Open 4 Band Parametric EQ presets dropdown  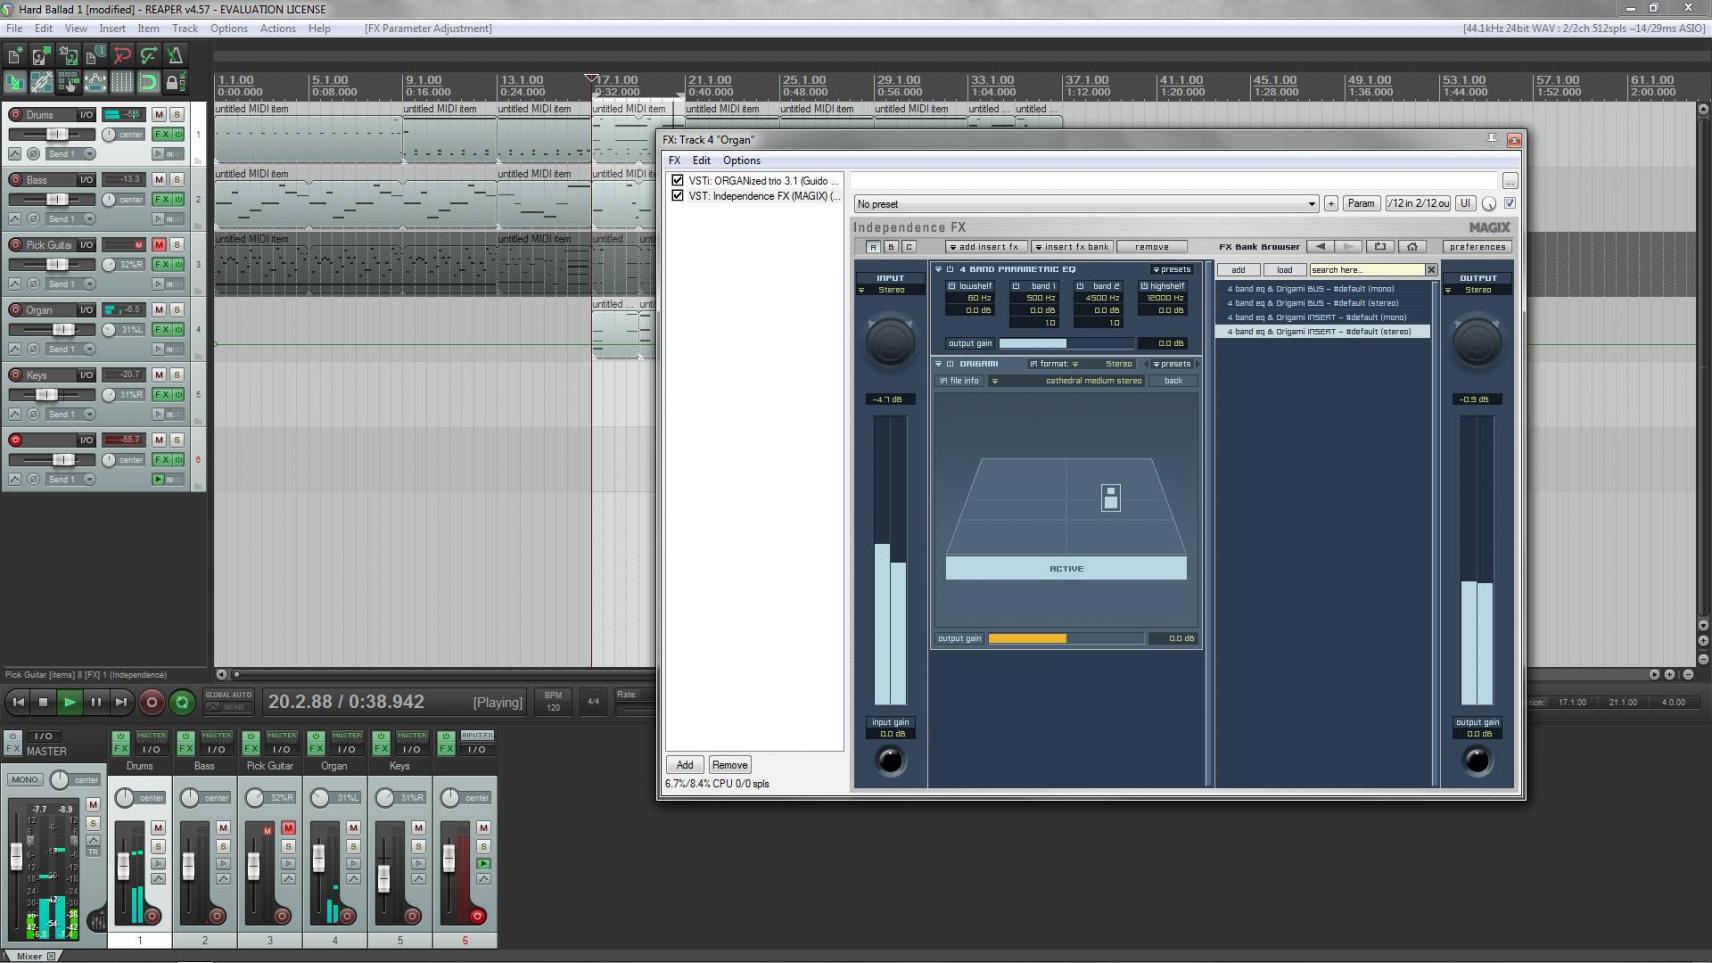tap(1171, 270)
